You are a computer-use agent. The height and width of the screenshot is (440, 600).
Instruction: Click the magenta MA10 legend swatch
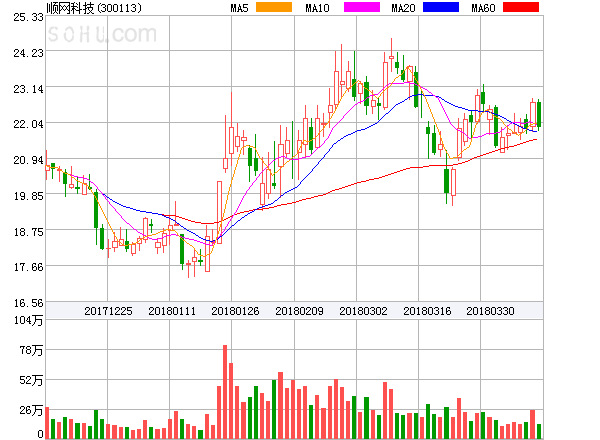(x=362, y=7)
